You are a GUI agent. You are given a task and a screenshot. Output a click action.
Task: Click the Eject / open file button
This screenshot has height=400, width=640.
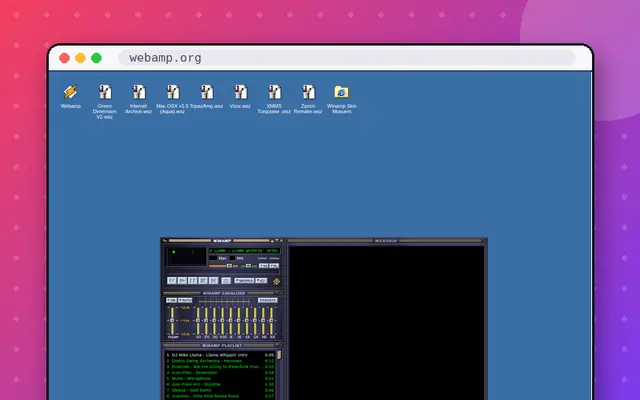click(226, 281)
